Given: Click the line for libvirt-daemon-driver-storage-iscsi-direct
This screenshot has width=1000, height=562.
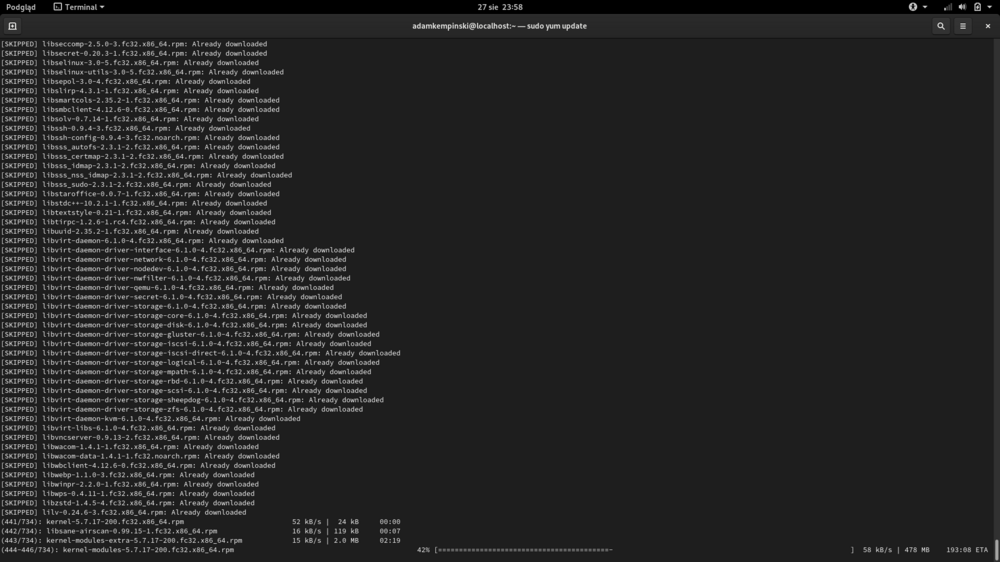Looking at the screenshot, I should [201, 353].
